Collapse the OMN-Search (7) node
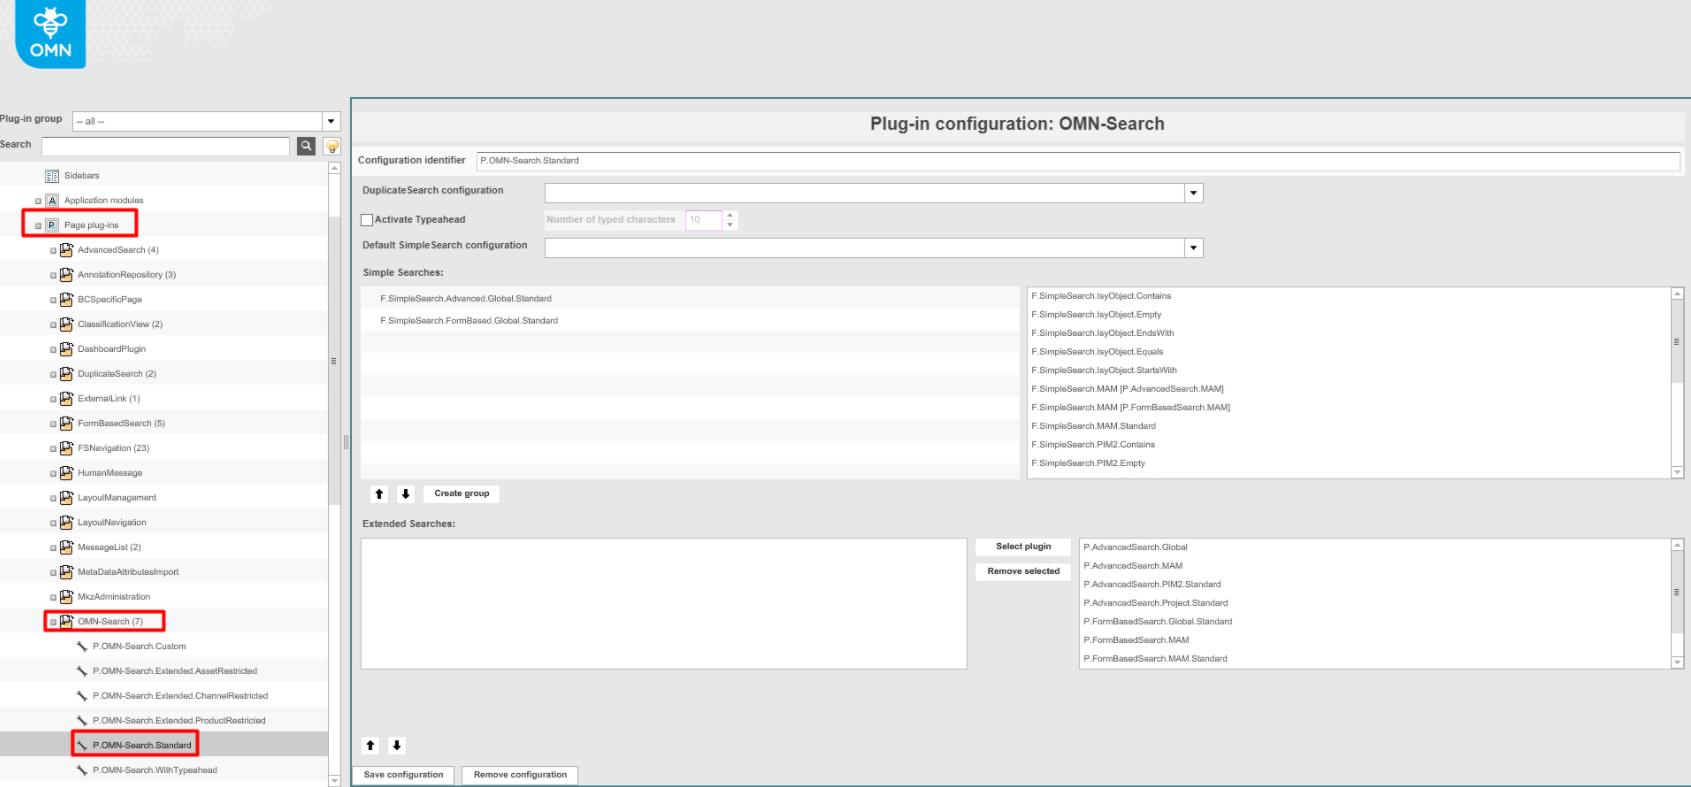Viewport: 1691px width, 787px height. pos(53,622)
